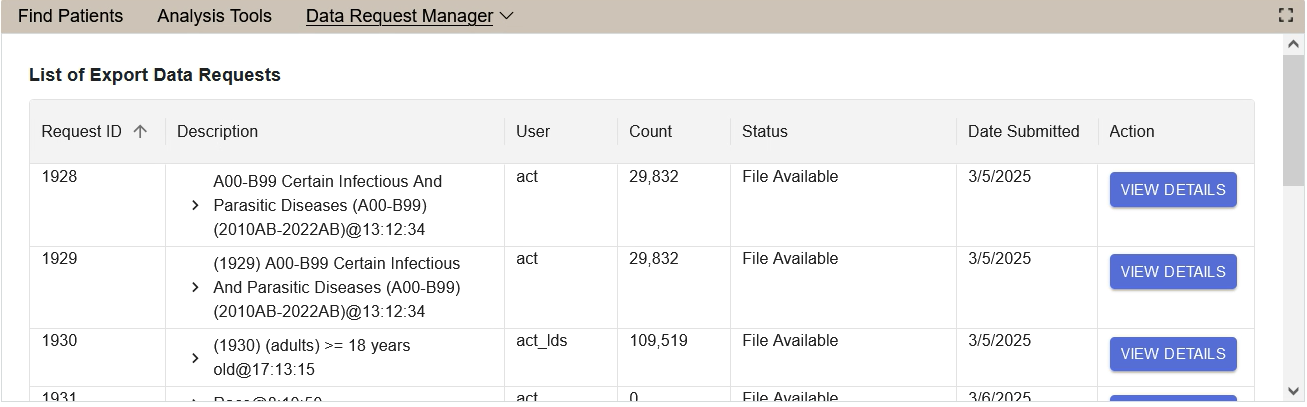Open Analysis Tools
The image size is (1307, 407).
pos(214,16)
